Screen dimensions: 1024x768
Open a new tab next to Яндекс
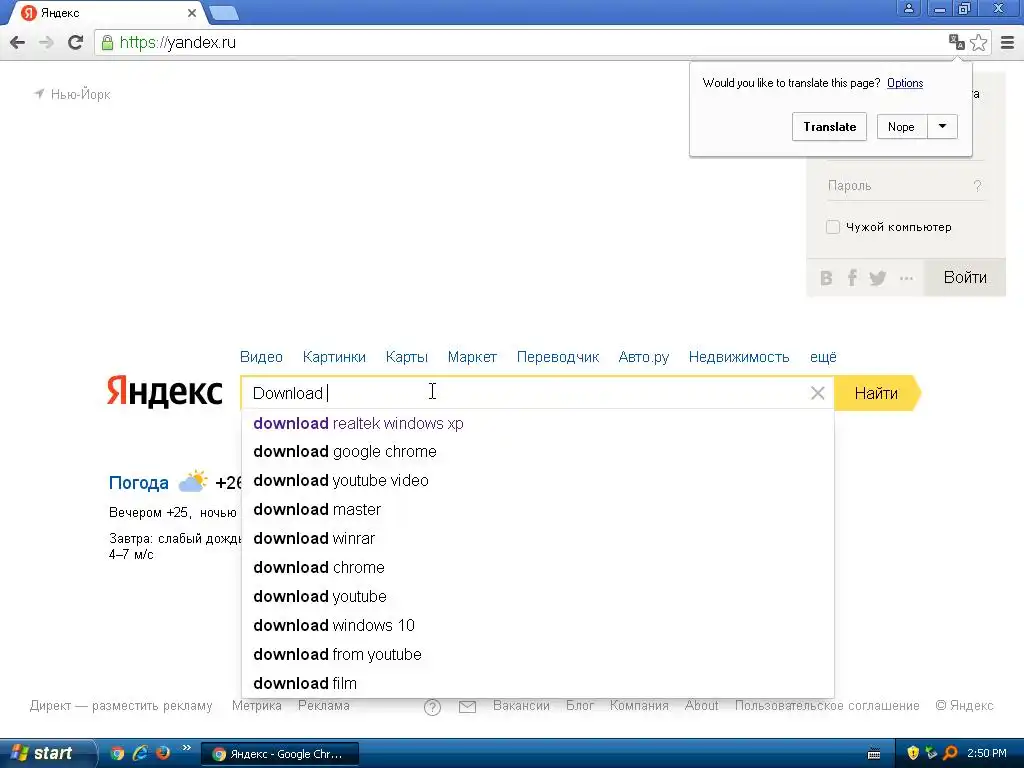225,12
